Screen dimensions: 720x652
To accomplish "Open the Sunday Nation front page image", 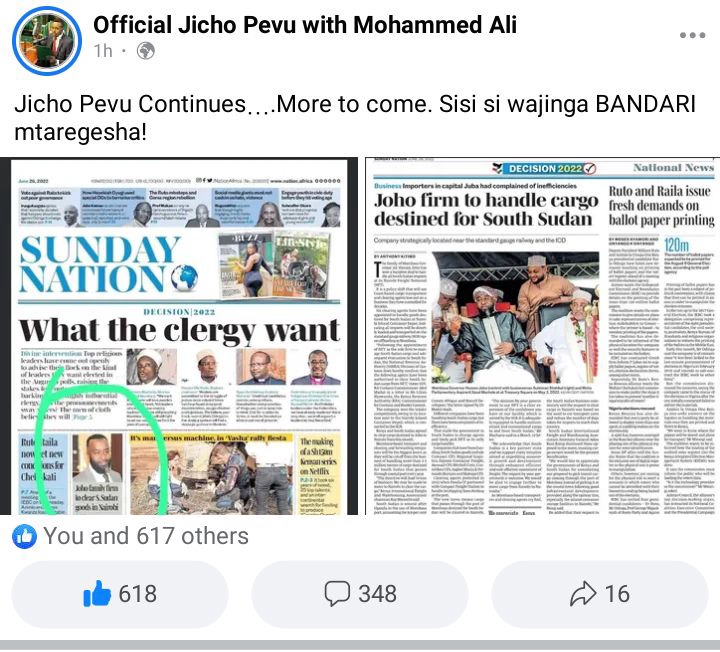I will point(179,336).
